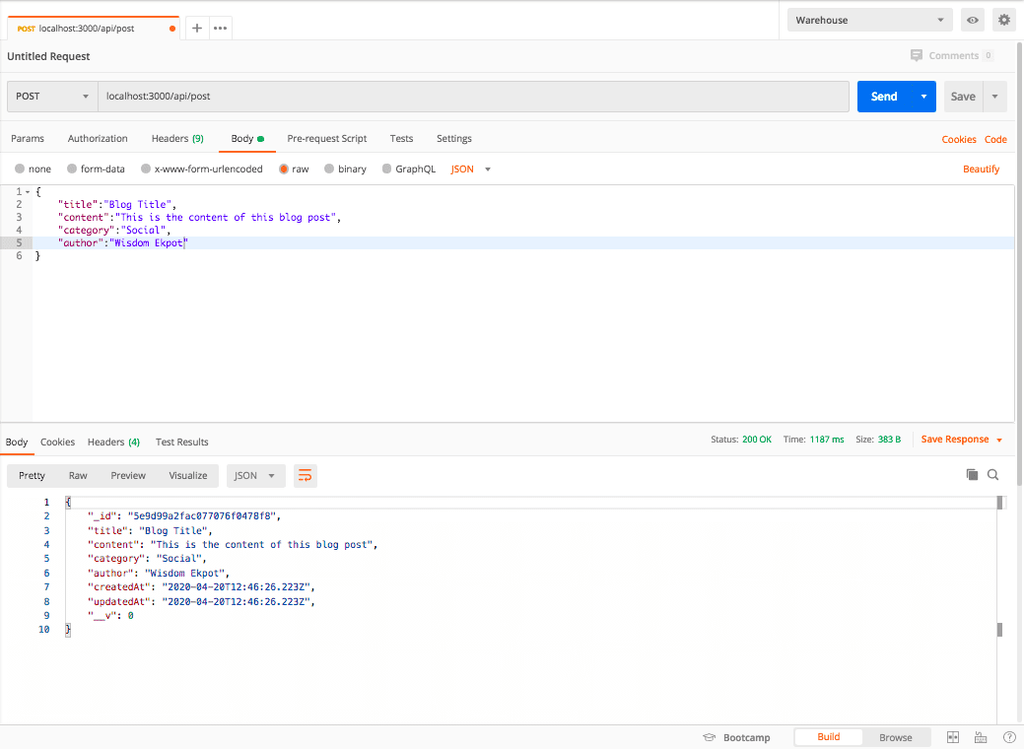Open the Test Results response tab

coord(182,442)
